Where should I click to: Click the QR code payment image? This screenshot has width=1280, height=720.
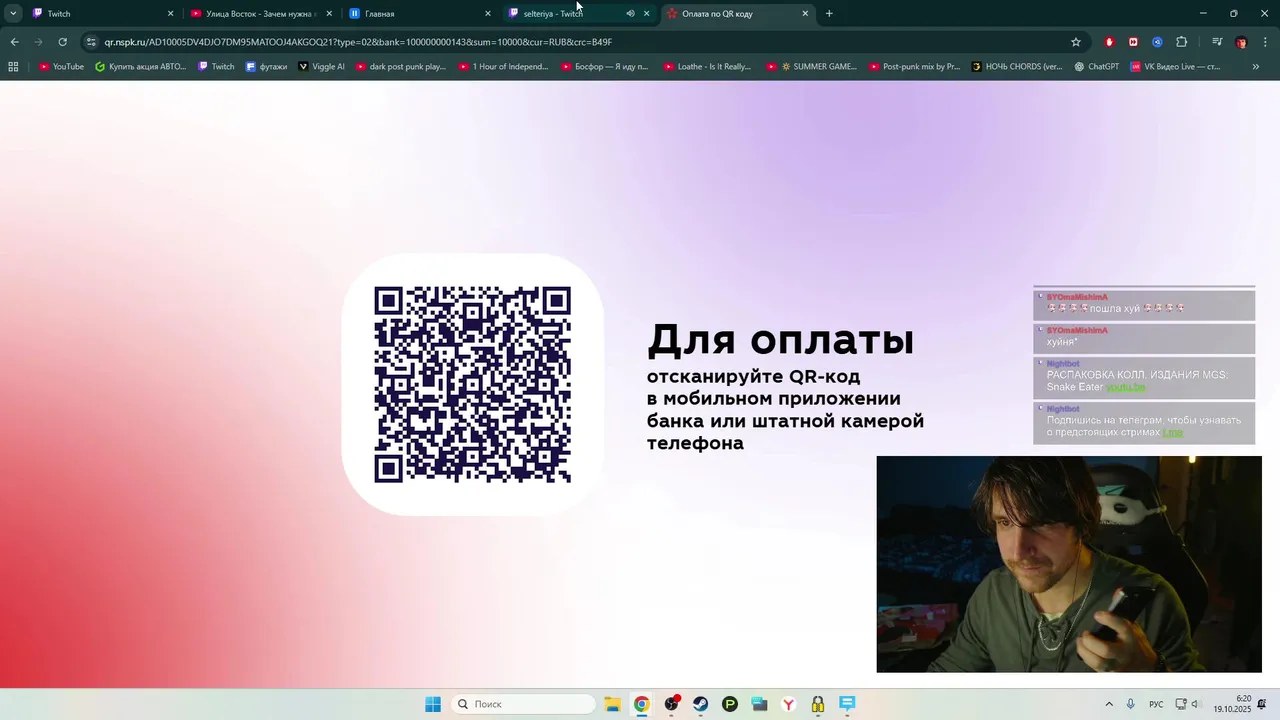click(x=472, y=385)
